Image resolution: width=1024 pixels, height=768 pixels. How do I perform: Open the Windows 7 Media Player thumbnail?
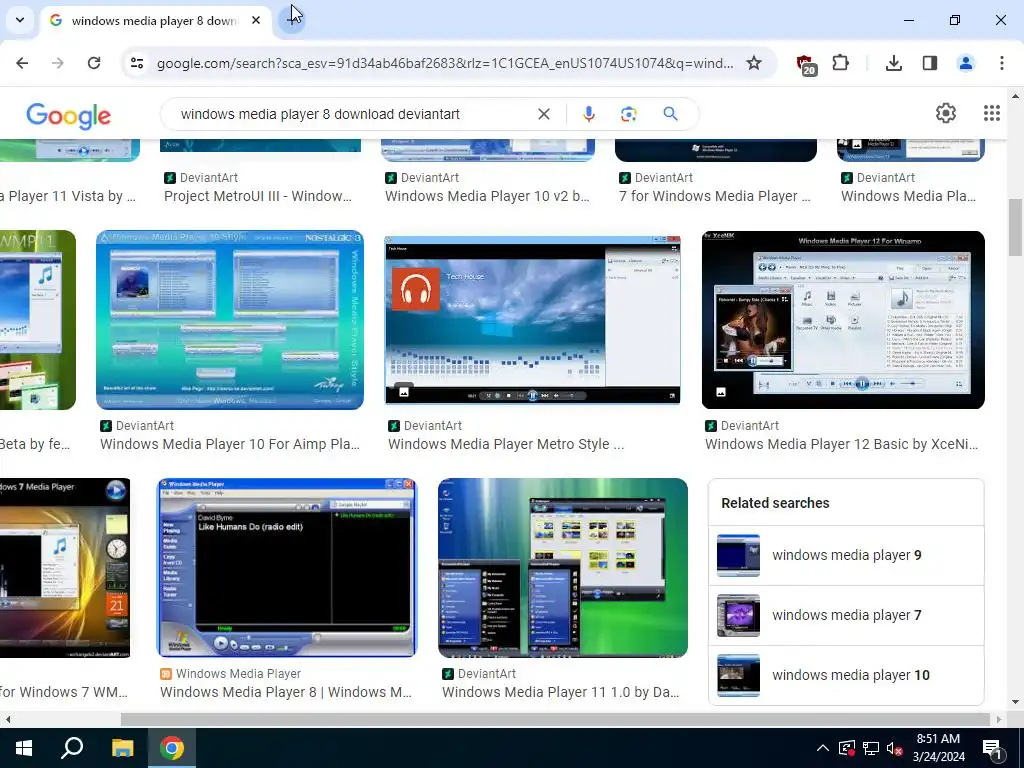click(x=65, y=568)
